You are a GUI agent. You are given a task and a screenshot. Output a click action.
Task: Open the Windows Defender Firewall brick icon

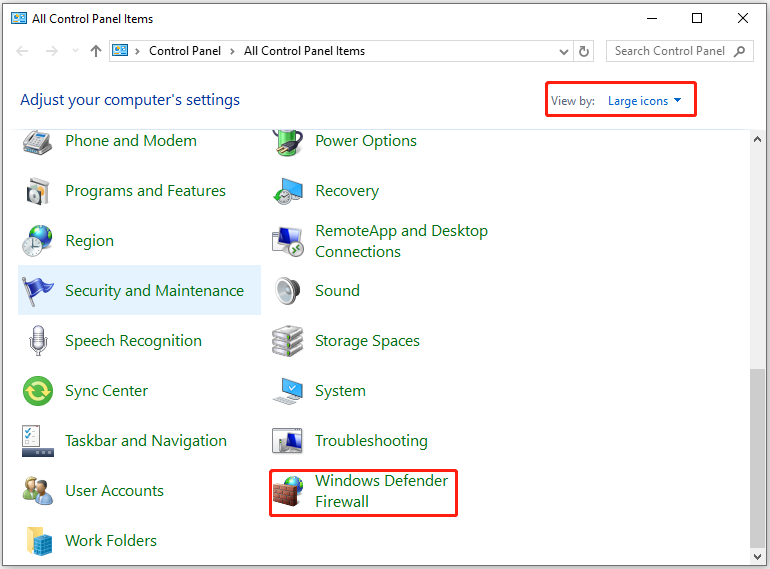pos(288,491)
